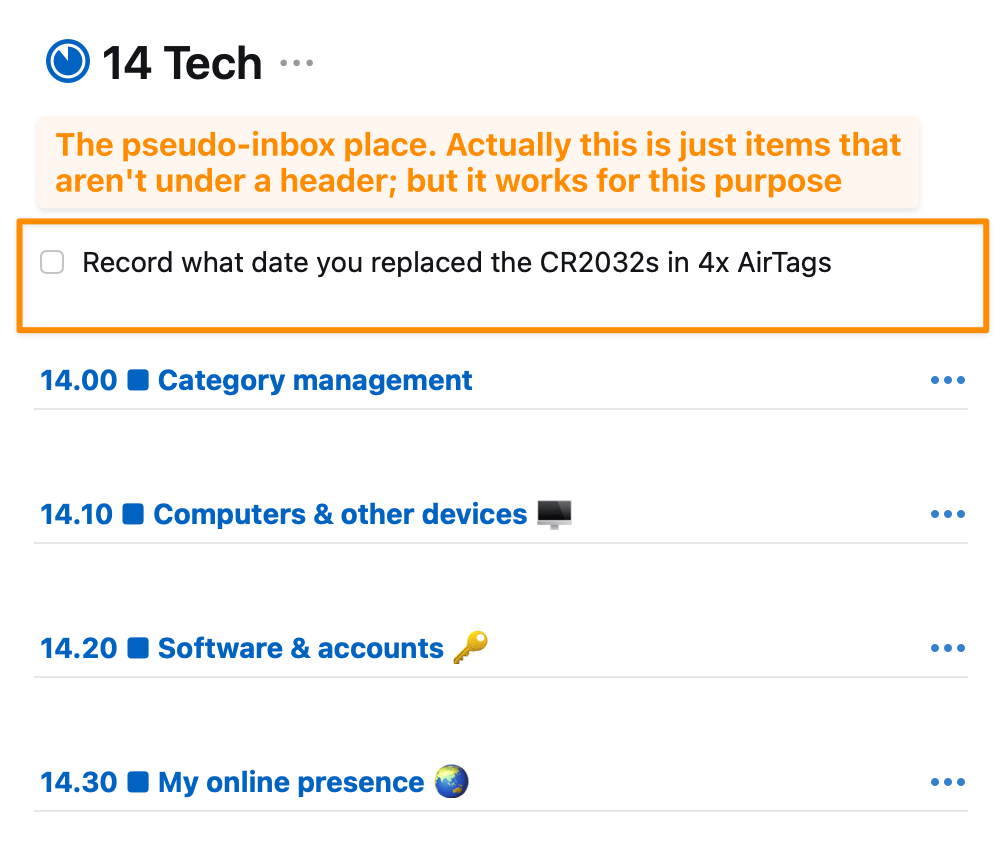Select the 14 Tech project title
Image resolution: width=1004 pixels, height=852 pixels.
(x=182, y=64)
